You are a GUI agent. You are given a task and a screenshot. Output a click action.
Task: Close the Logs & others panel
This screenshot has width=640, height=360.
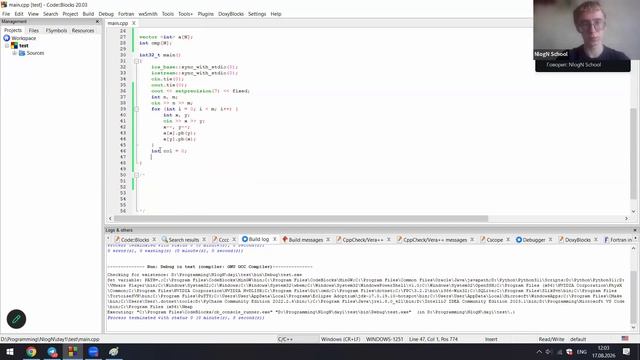pos(635,230)
